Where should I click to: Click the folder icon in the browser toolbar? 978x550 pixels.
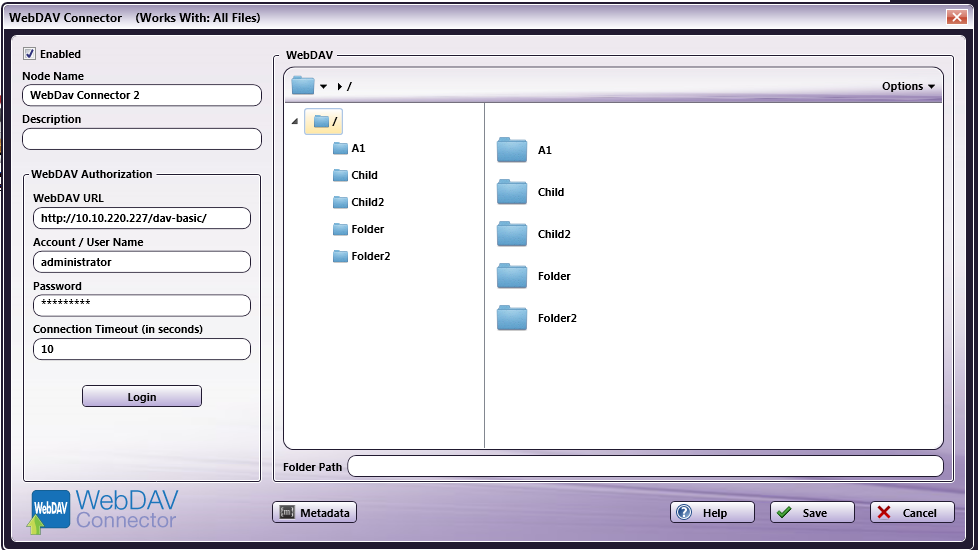point(303,85)
